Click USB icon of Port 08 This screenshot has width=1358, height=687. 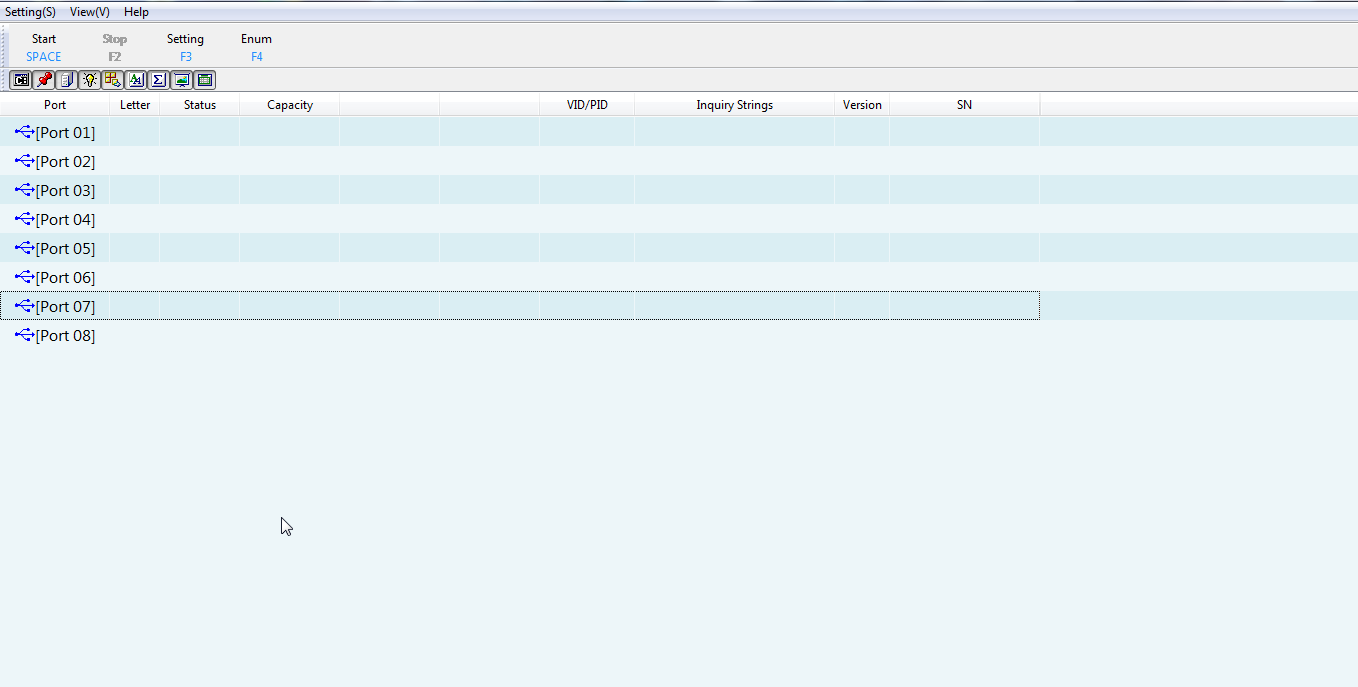[x=25, y=335]
